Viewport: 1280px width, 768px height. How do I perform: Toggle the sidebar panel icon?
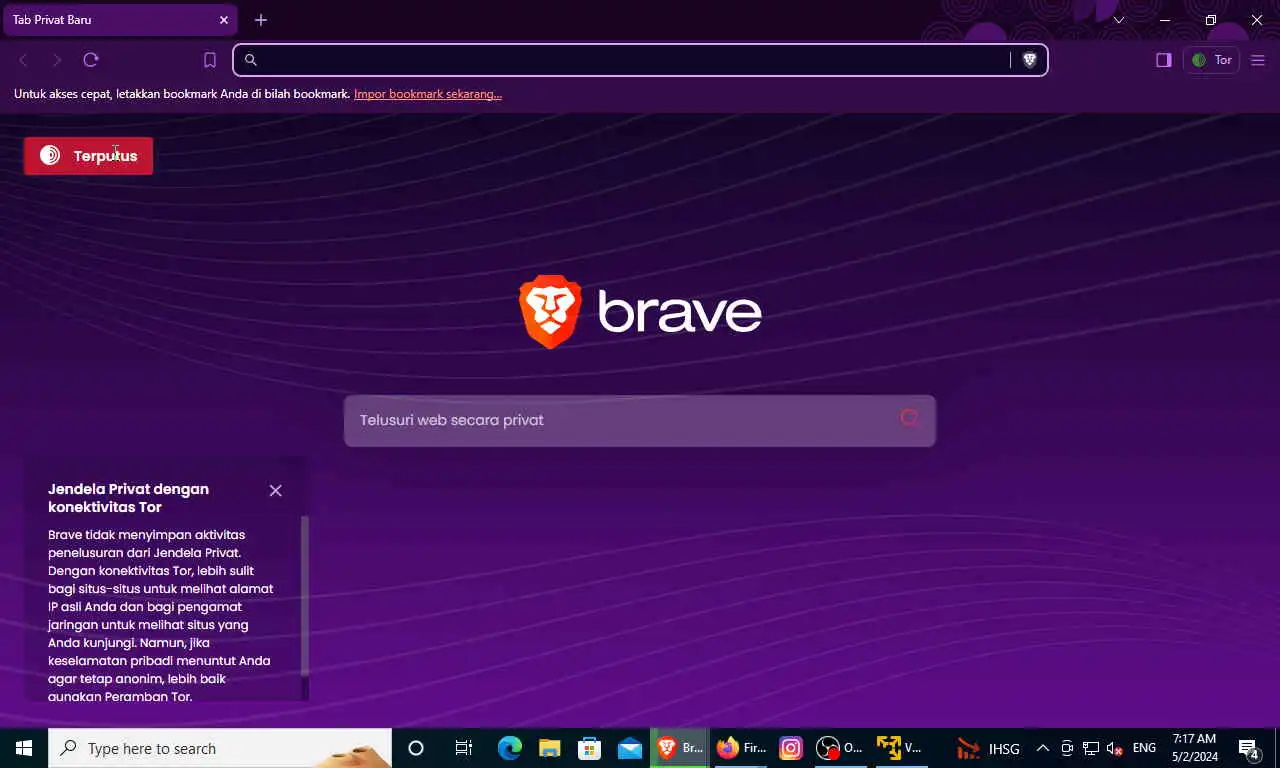coord(1163,60)
